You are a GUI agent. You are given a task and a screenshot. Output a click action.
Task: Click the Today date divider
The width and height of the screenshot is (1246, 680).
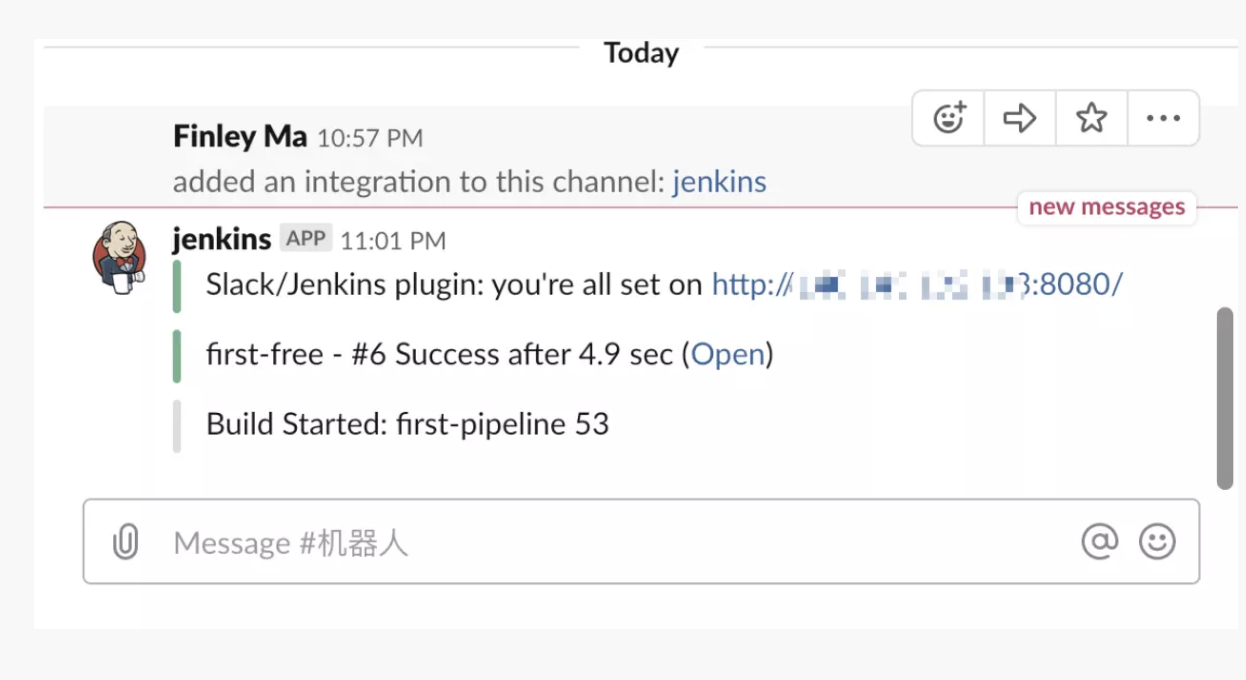641,53
